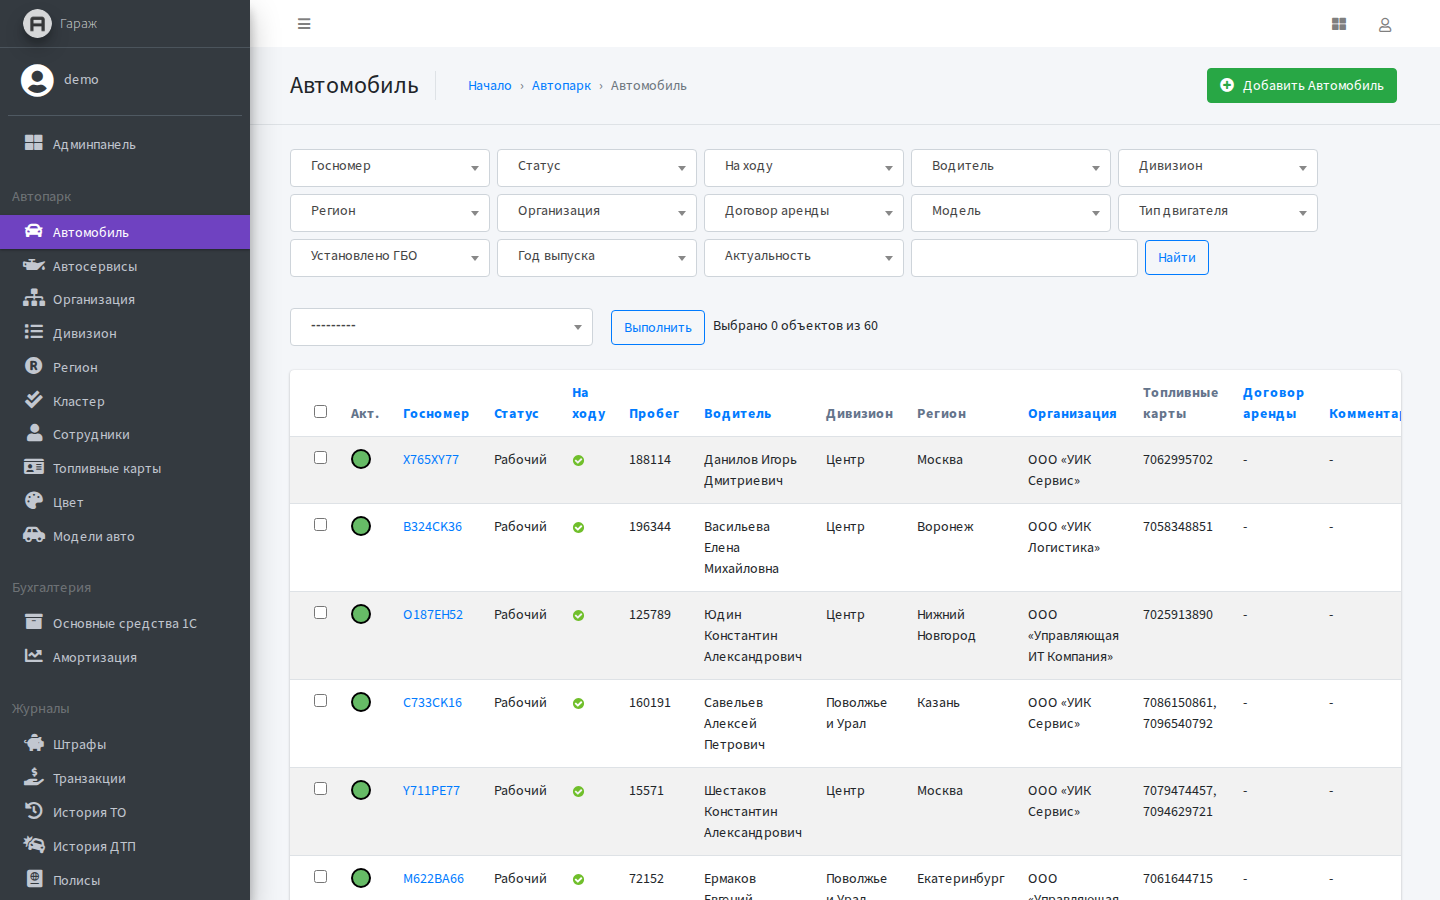
Task: Go to Автопарк breadcrumb link
Action: pyautogui.click(x=561, y=86)
